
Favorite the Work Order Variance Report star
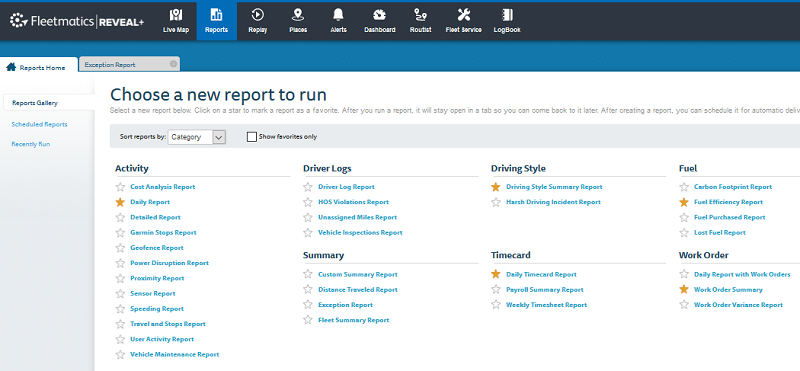684,305
